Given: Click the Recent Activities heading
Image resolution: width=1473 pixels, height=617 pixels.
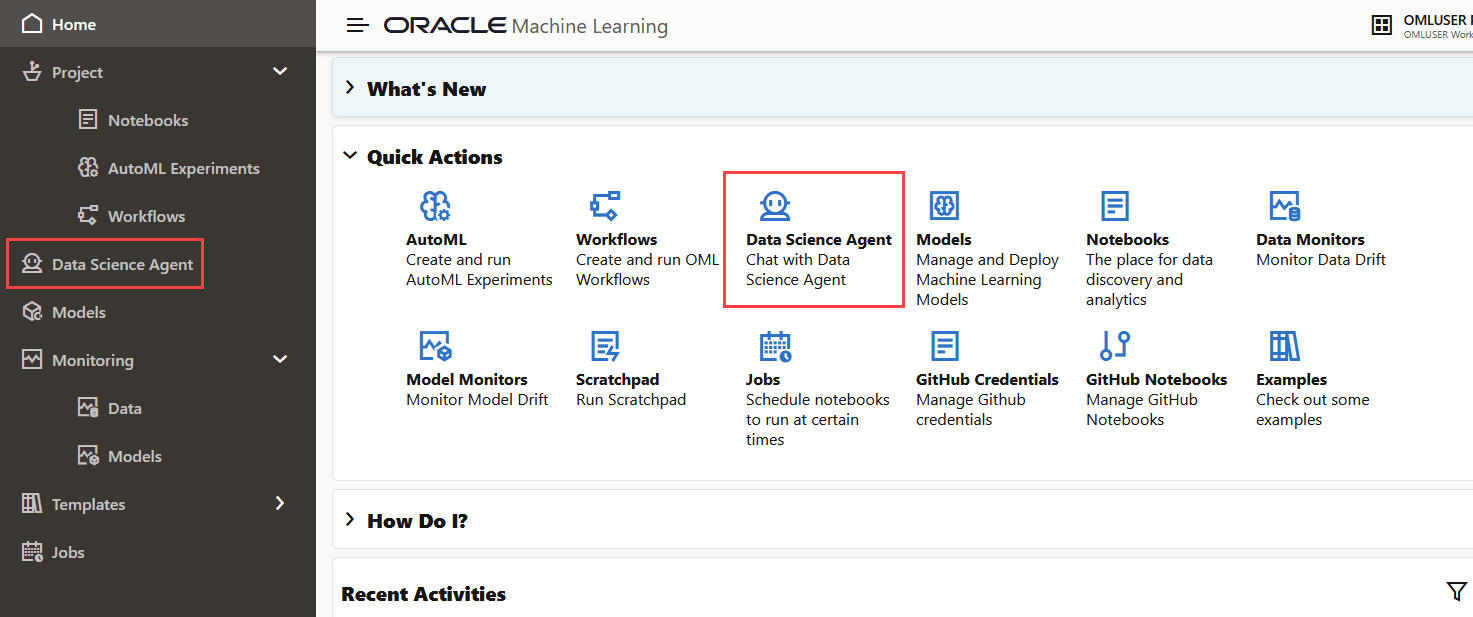Looking at the screenshot, I should coord(424,594).
